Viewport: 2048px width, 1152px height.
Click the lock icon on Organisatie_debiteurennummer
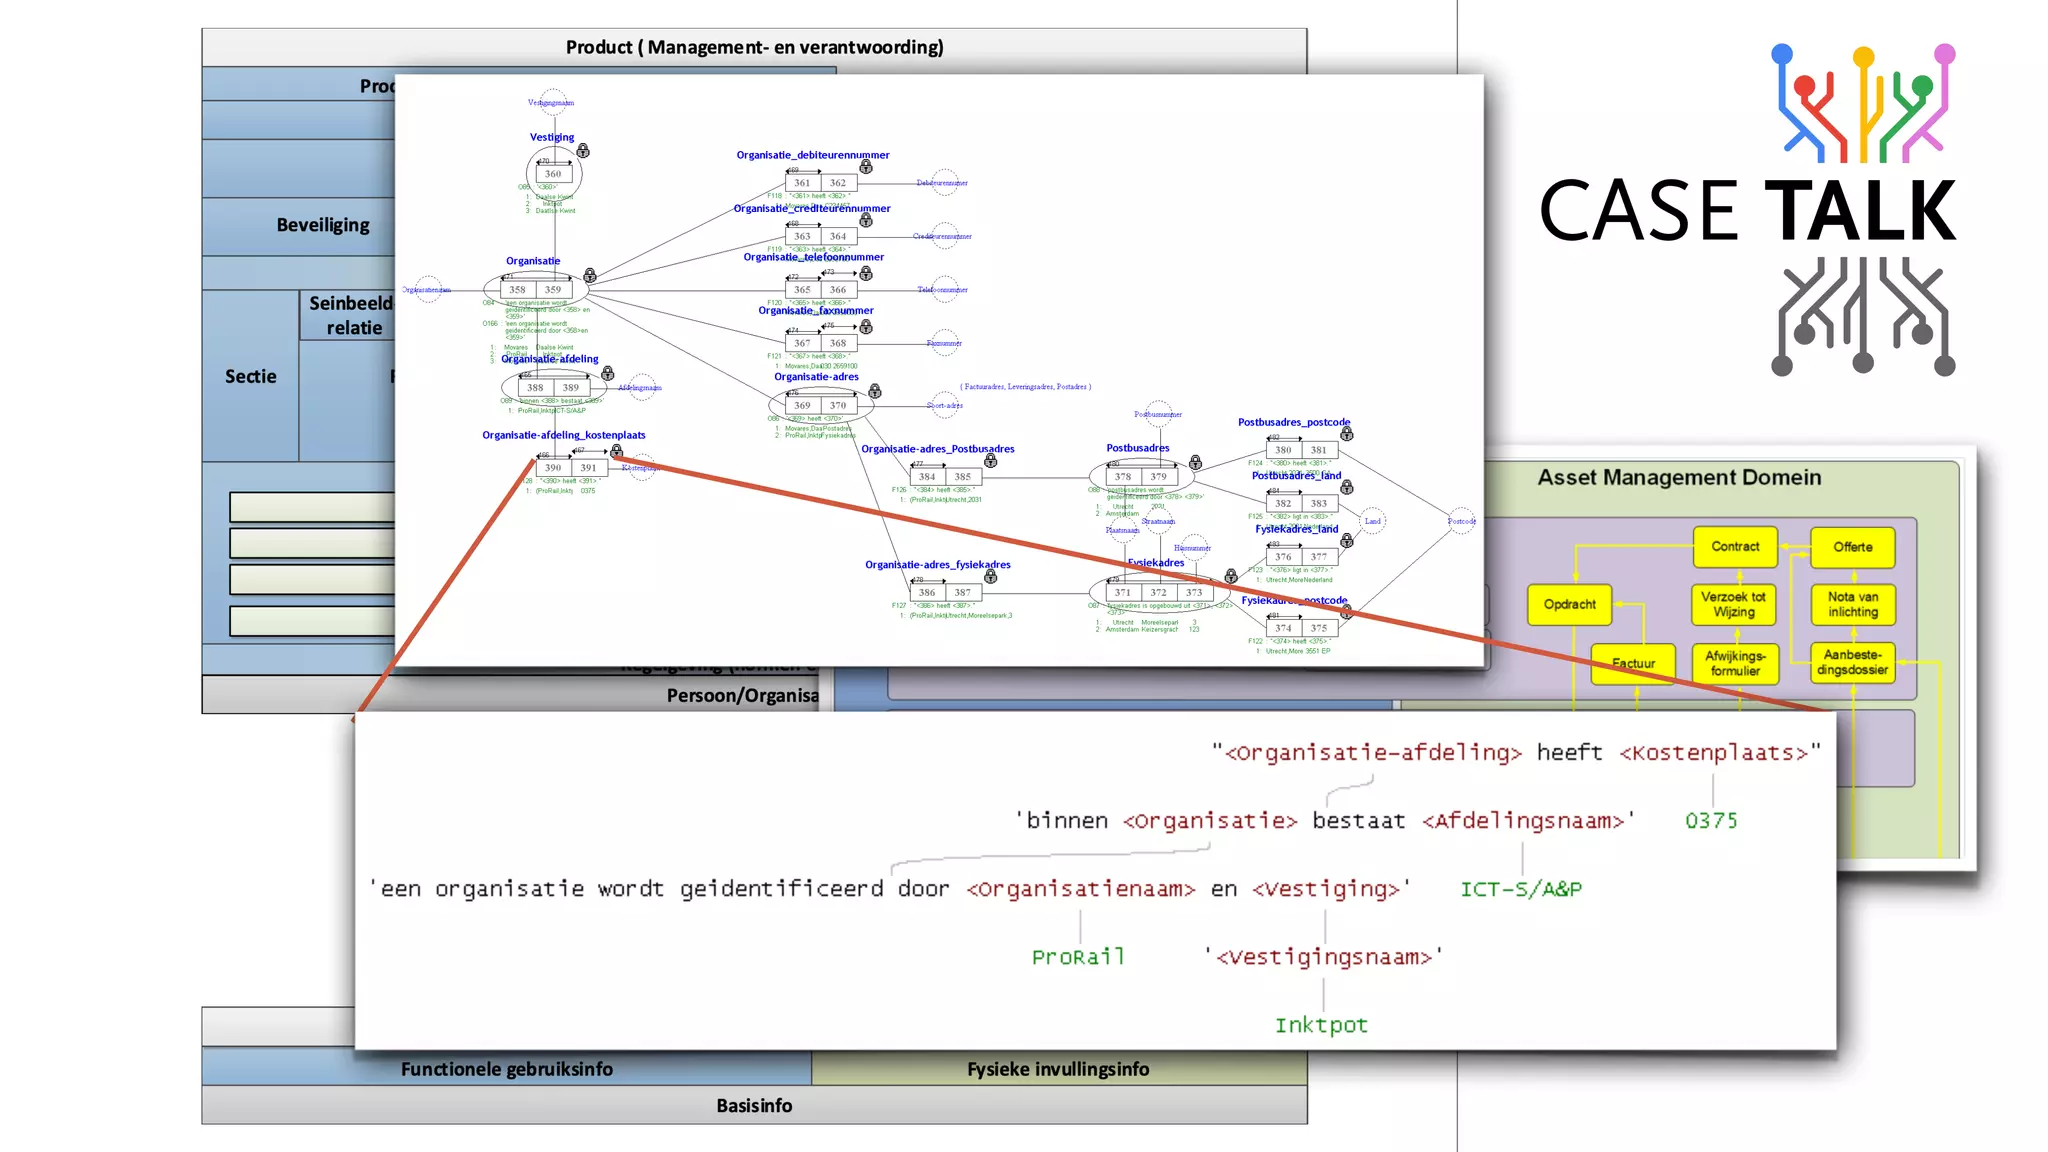866,167
